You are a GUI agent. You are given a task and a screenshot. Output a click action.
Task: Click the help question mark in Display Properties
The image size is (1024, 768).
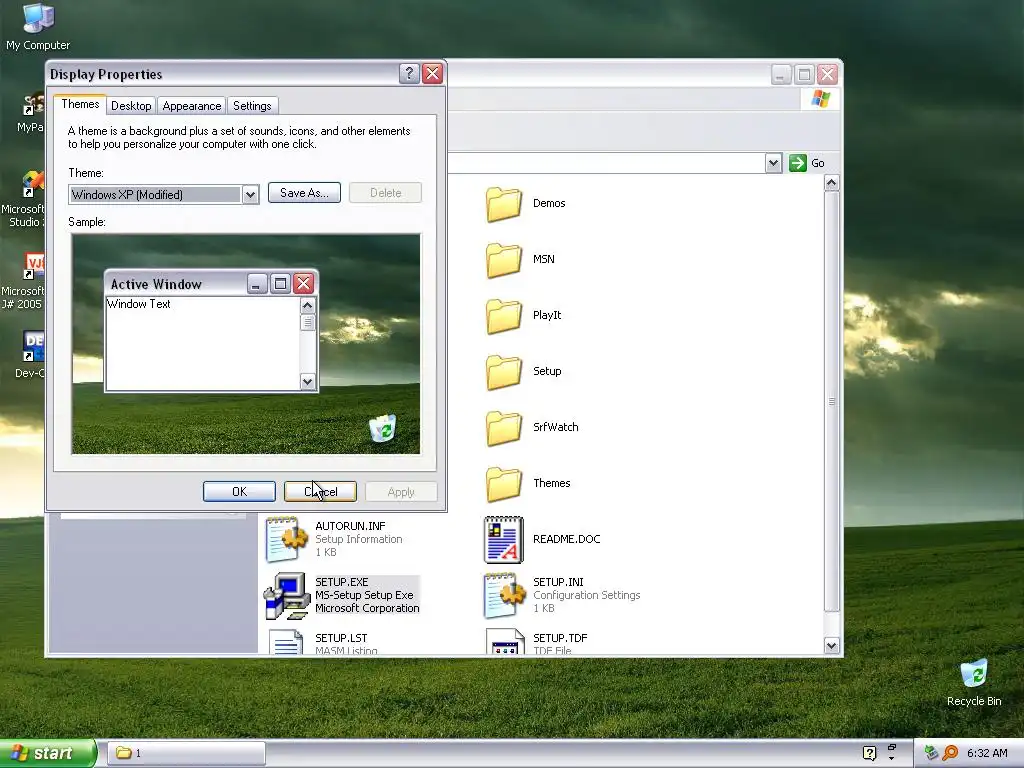click(409, 74)
